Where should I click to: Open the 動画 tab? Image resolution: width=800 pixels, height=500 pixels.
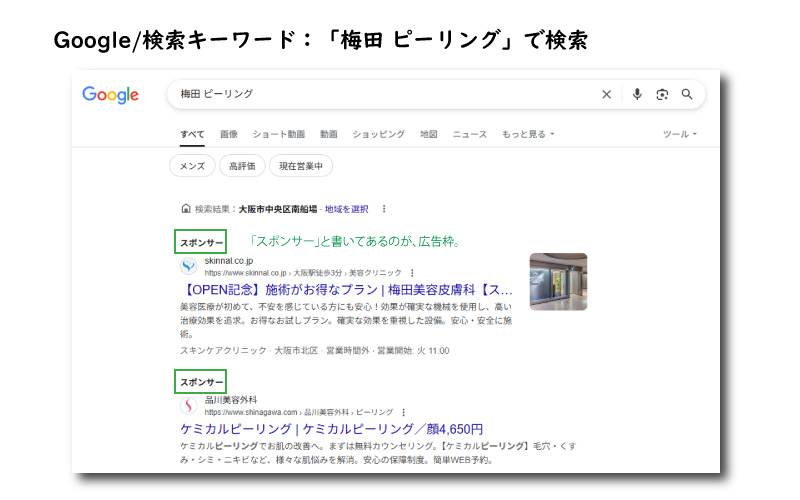[x=329, y=134]
